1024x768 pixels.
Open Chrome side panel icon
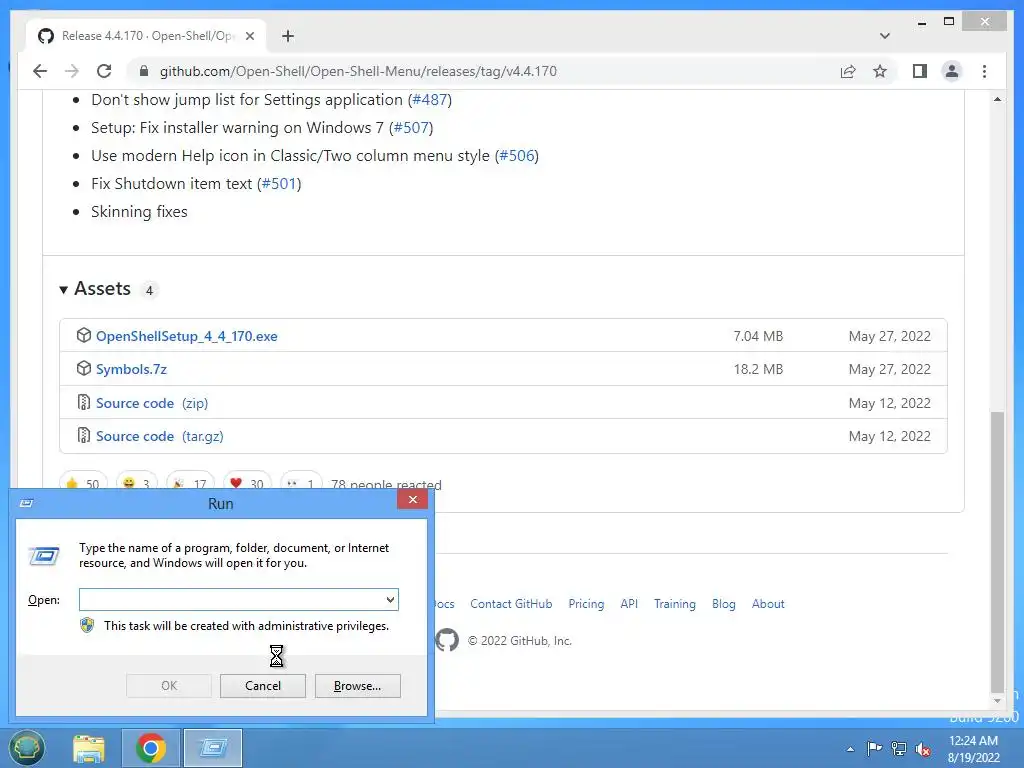[920, 71]
